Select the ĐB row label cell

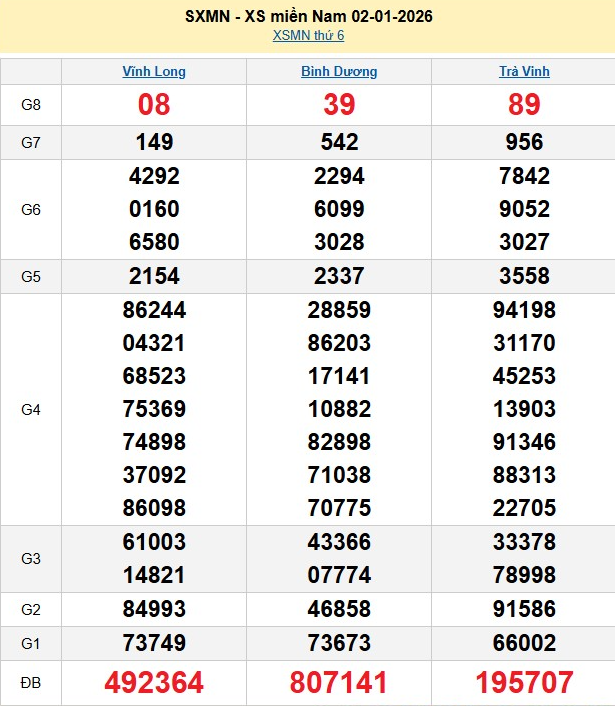(x=31, y=683)
